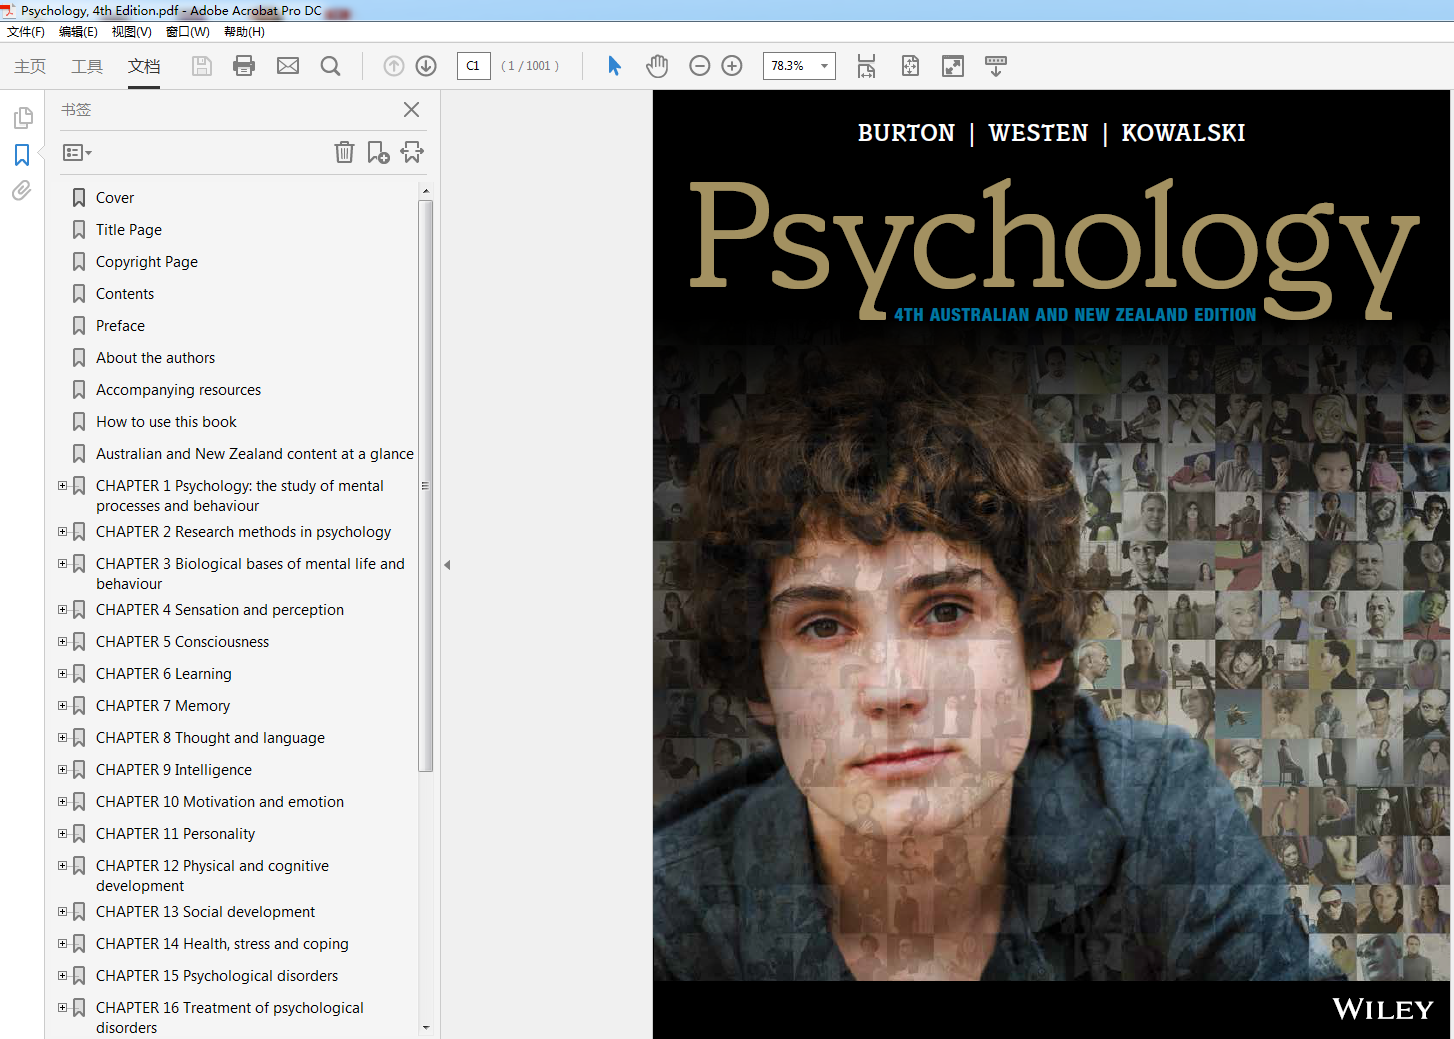Expand CHAPTER 11 Personality bookmark

(x=62, y=834)
